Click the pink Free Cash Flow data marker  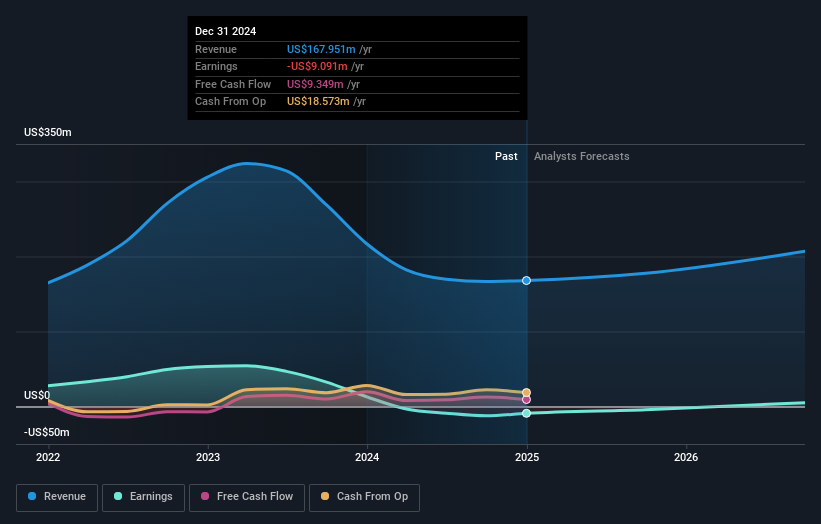(x=526, y=400)
